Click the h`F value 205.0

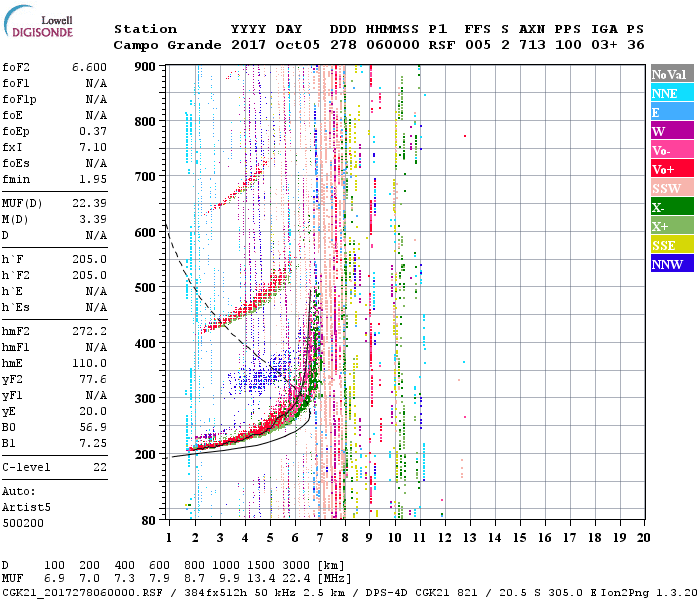click(x=89, y=259)
